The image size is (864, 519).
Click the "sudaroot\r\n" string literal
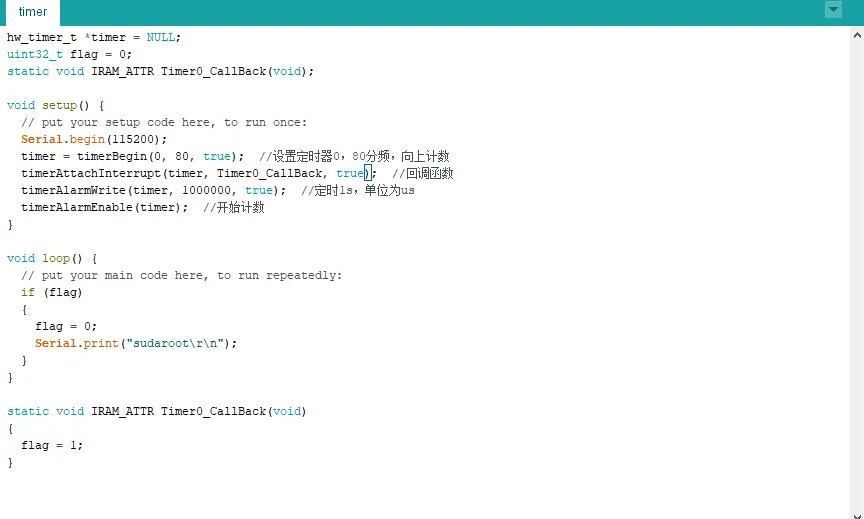point(181,344)
